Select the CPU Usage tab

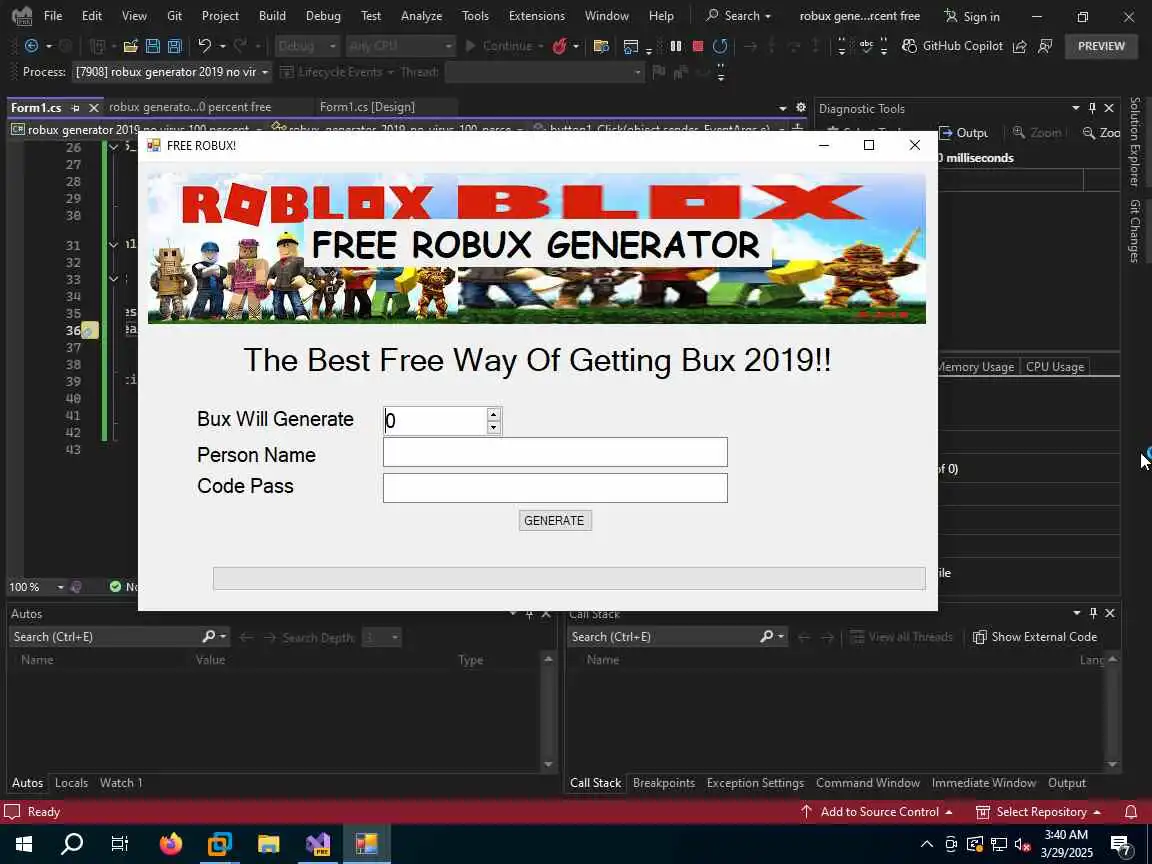1054,367
